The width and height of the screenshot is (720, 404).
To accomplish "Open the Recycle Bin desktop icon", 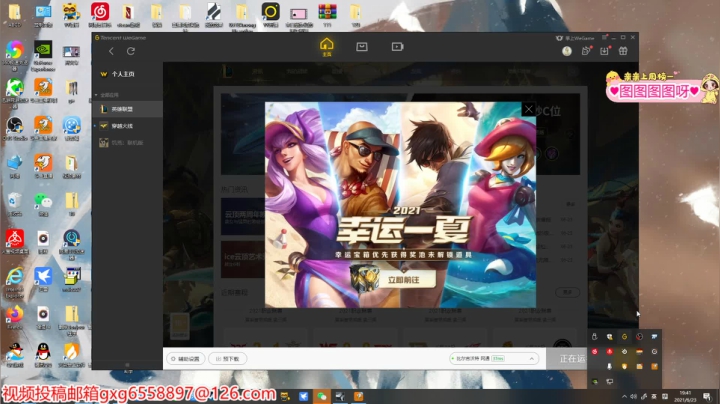I will point(15,204).
